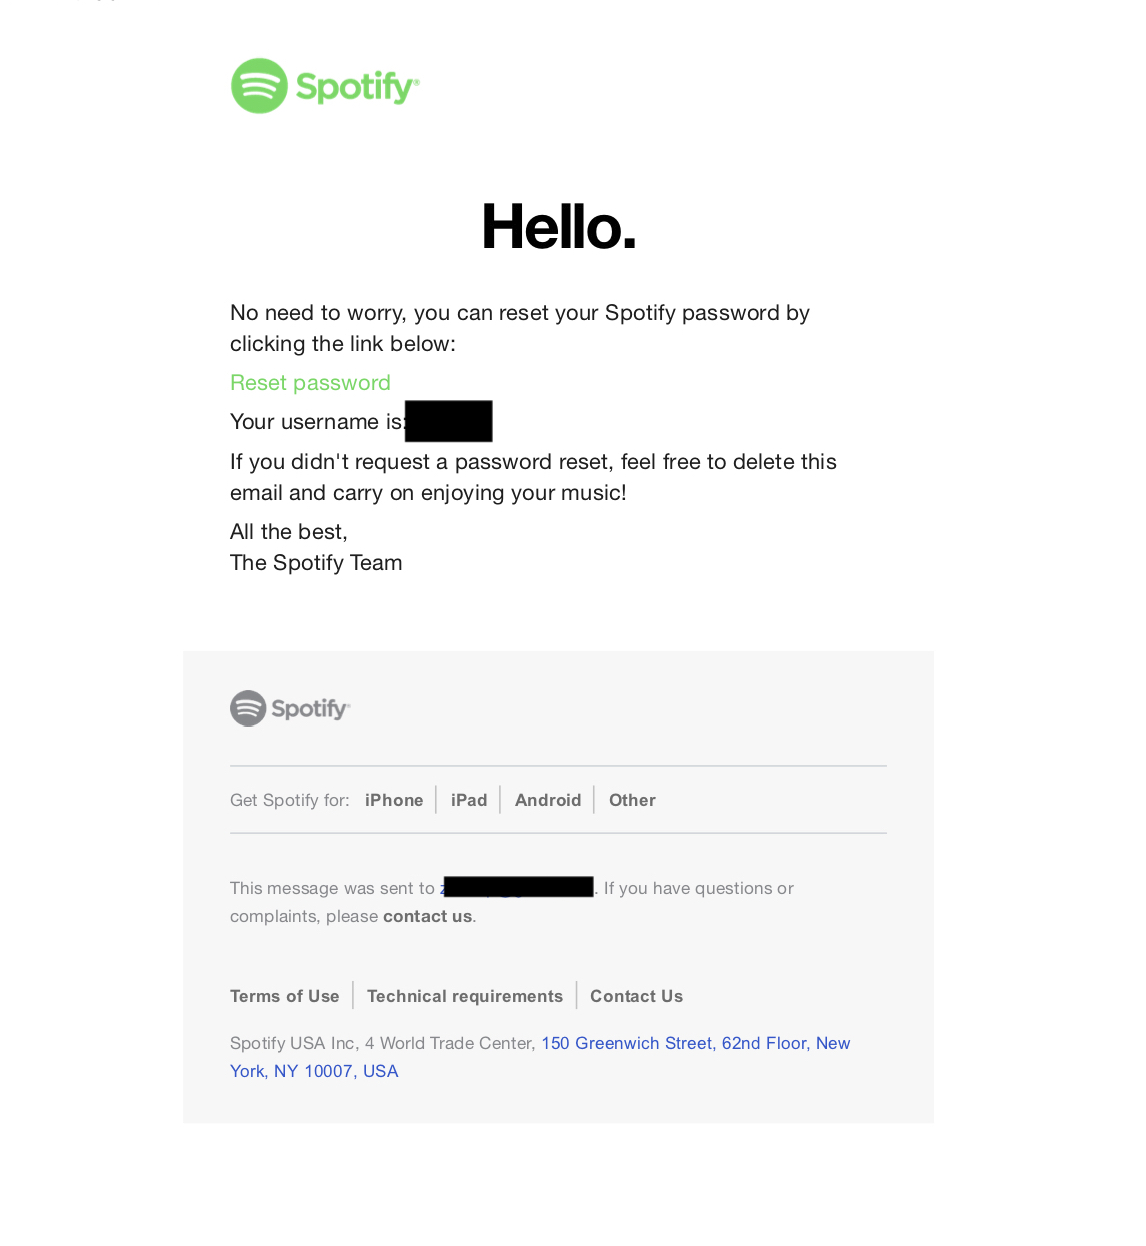Click the Contact Us footer link
Viewport: 1146px width, 1246px height.
tap(636, 996)
